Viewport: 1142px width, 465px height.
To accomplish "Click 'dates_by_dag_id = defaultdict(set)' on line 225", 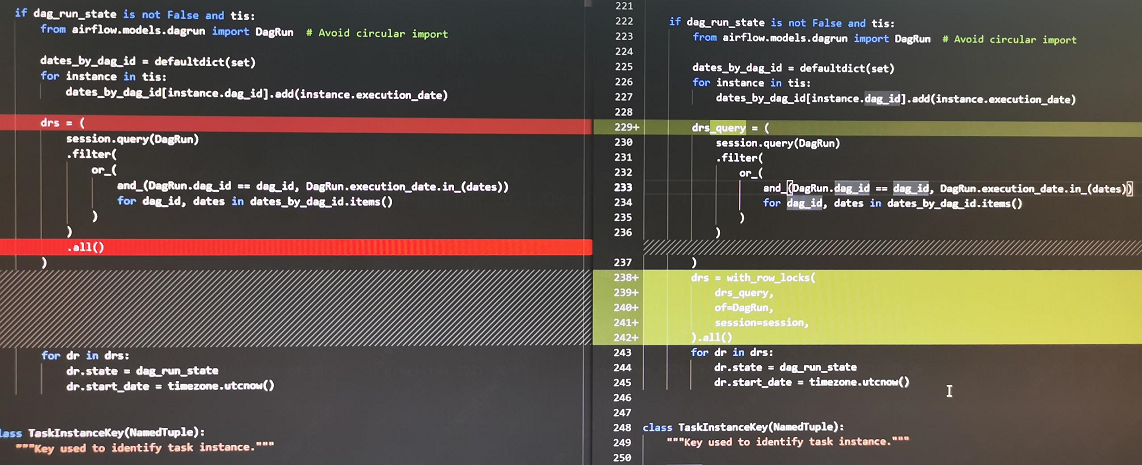I will pos(793,68).
